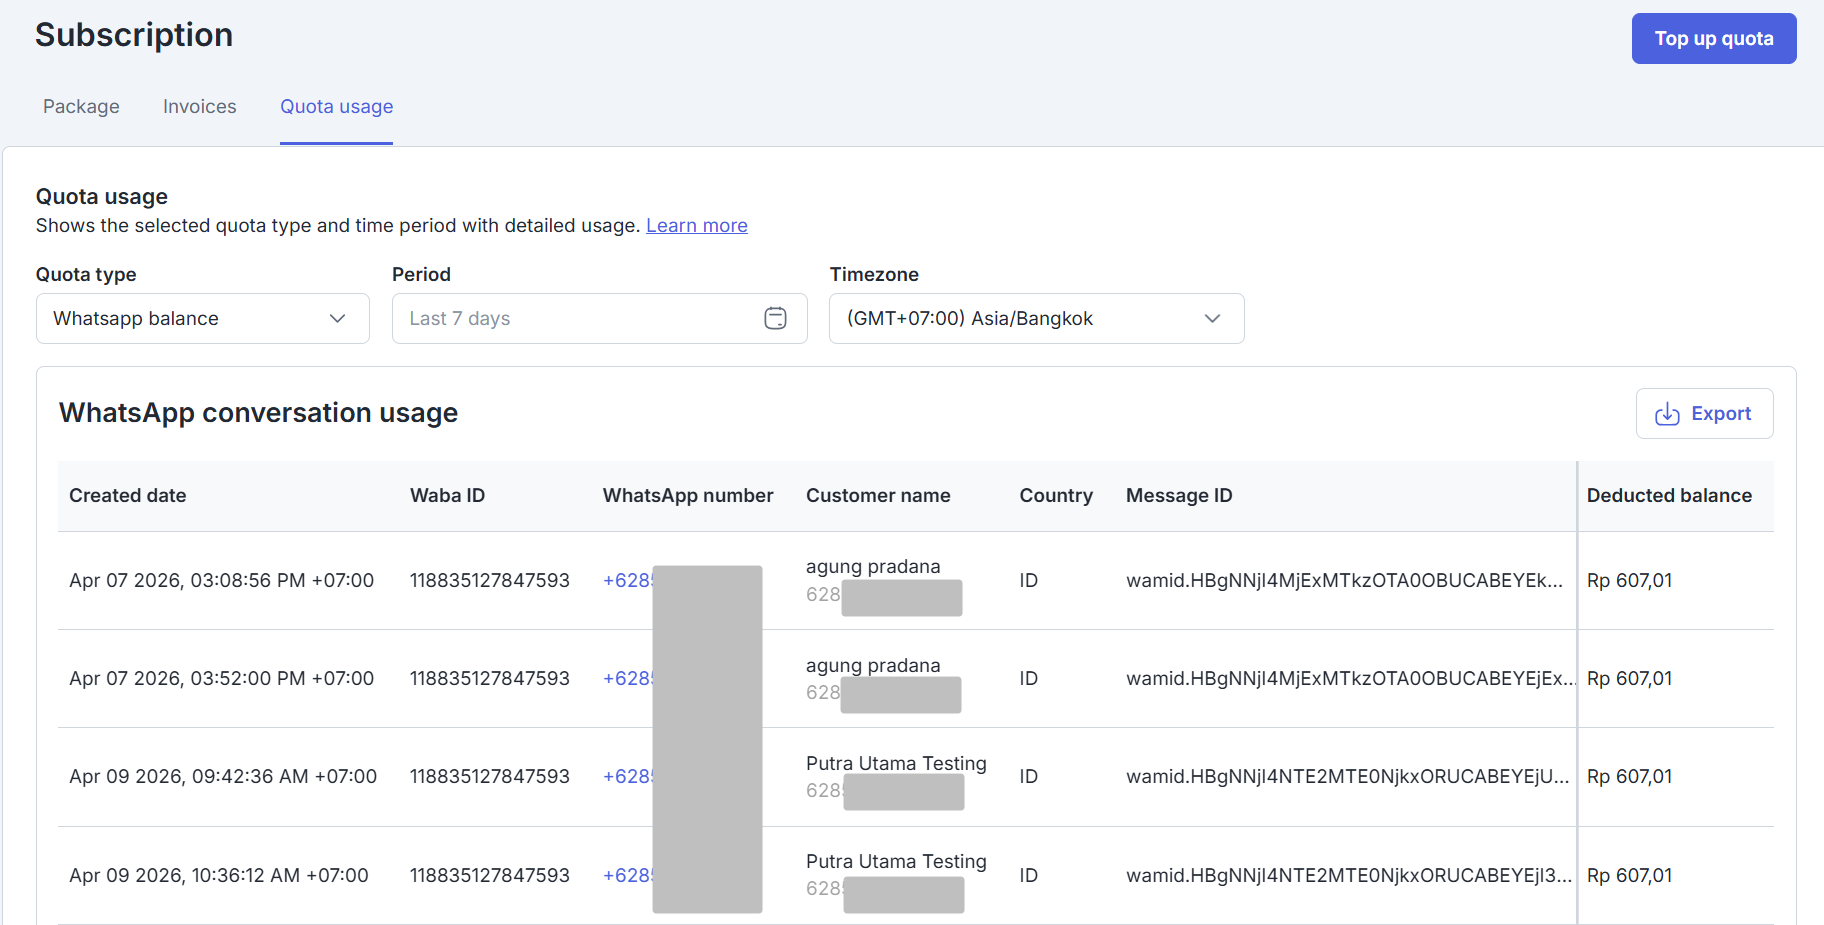The image size is (1824, 925).
Task: Click WhatsApp number link in last row
Action: [x=628, y=876]
